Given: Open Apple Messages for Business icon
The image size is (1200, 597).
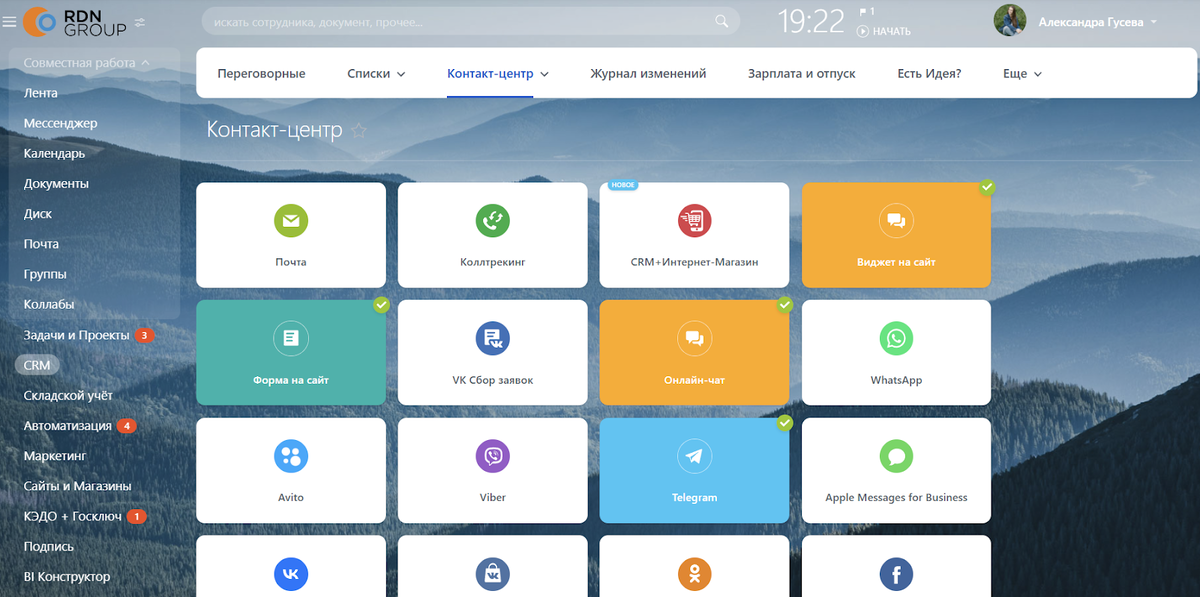Looking at the screenshot, I should point(896,456).
